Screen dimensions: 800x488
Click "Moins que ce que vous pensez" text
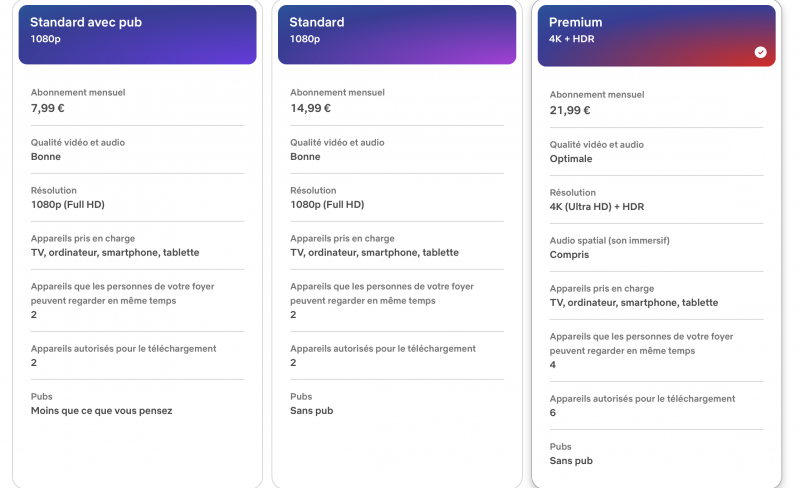(x=101, y=410)
